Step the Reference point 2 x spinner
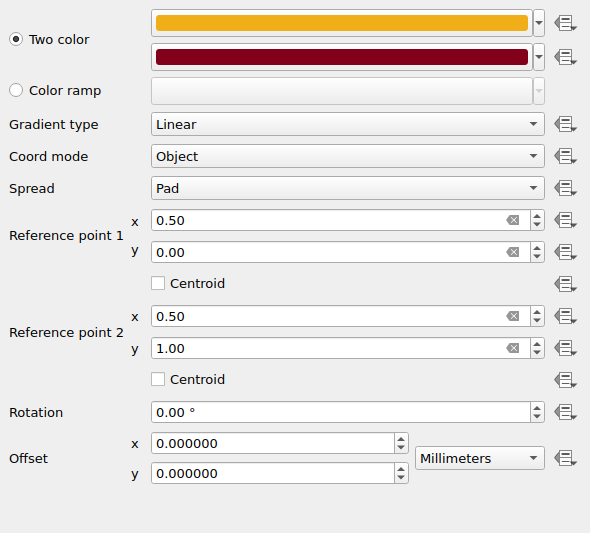Viewport: 590px width, 533px height. coord(537,316)
